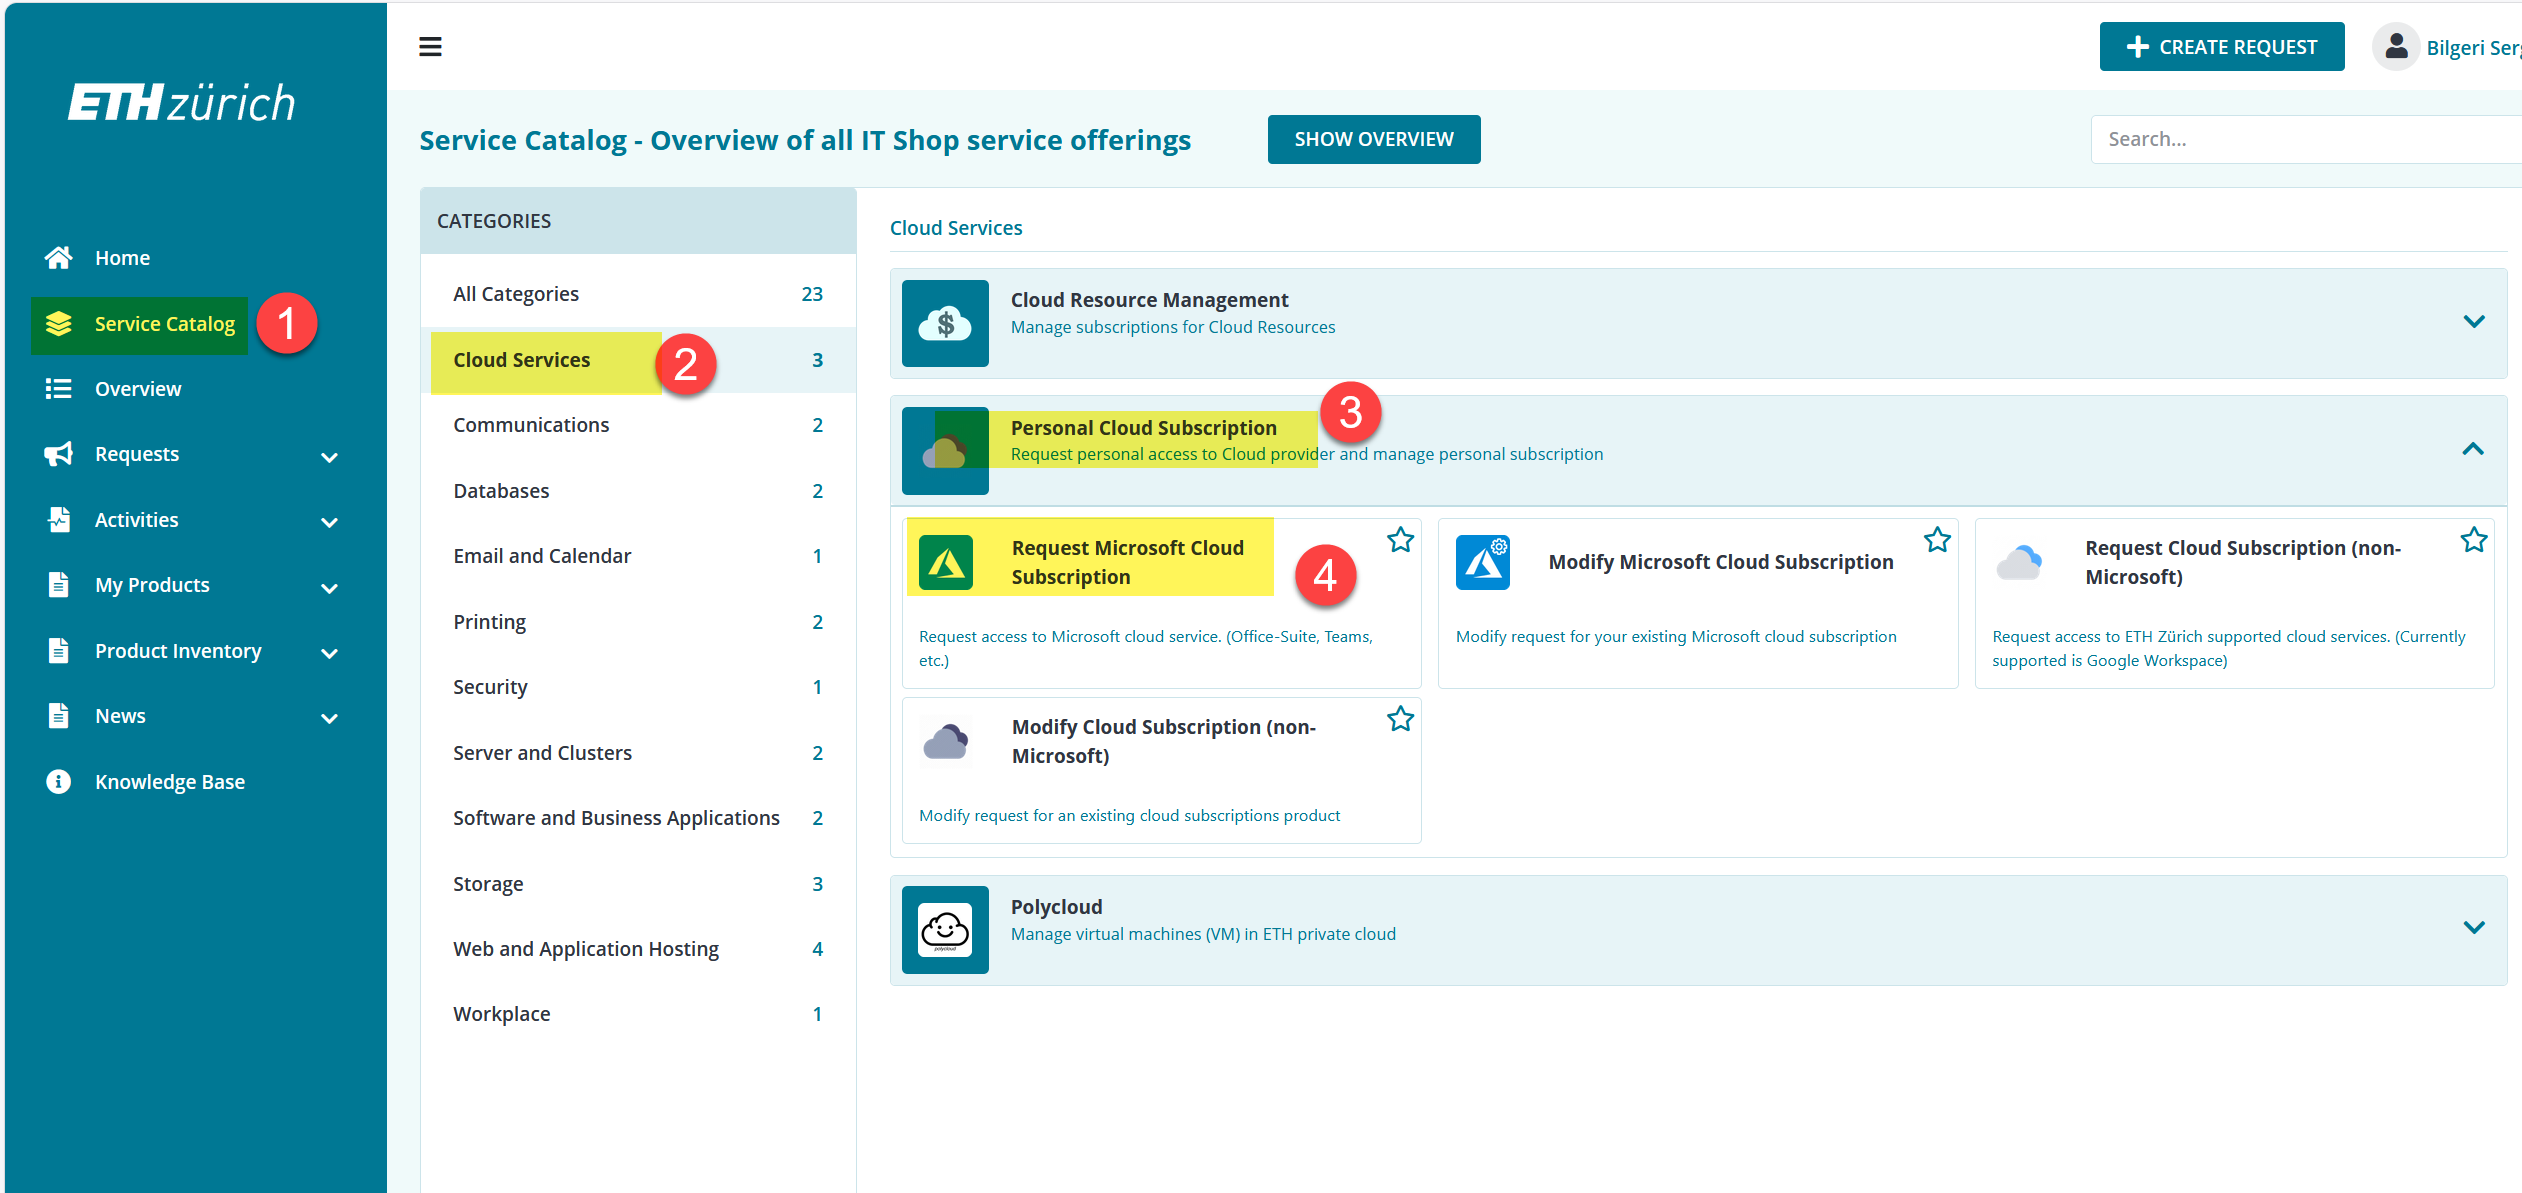This screenshot has width=2522, height=1193.
Task: Click the Home house icon
Action: [x=58, y=258]
